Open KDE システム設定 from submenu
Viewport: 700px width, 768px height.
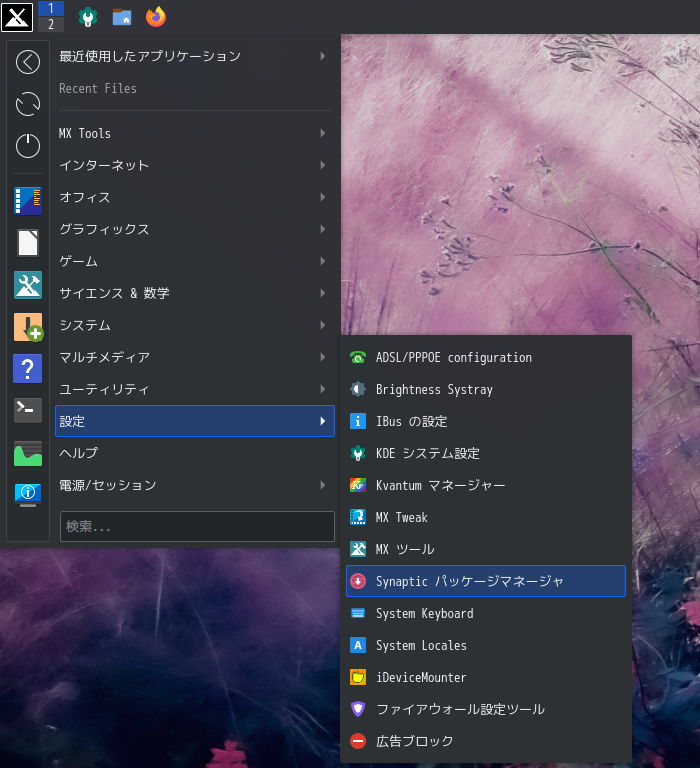click(x=486, y=454)
